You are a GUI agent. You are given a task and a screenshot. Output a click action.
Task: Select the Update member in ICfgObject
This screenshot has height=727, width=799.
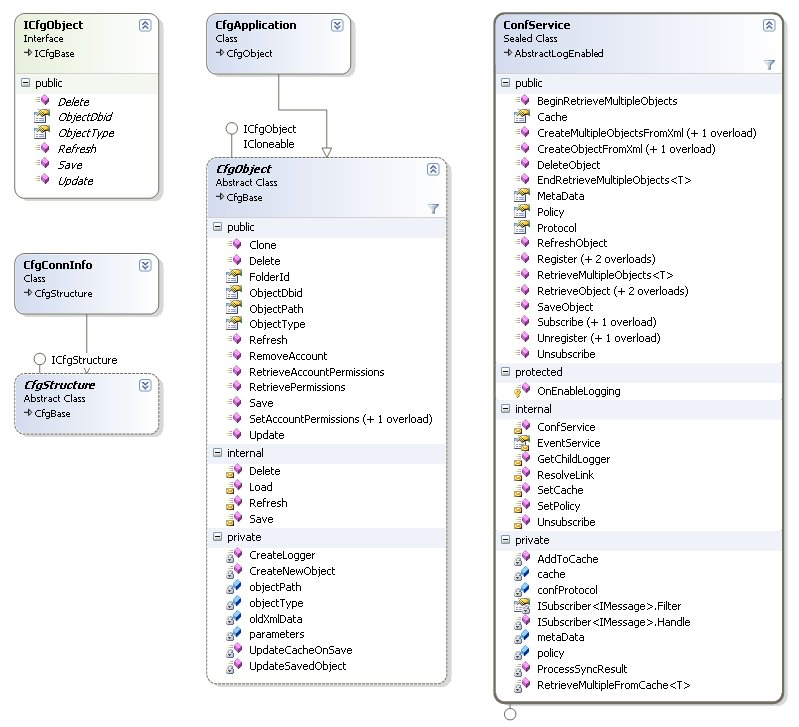(75, 181)
